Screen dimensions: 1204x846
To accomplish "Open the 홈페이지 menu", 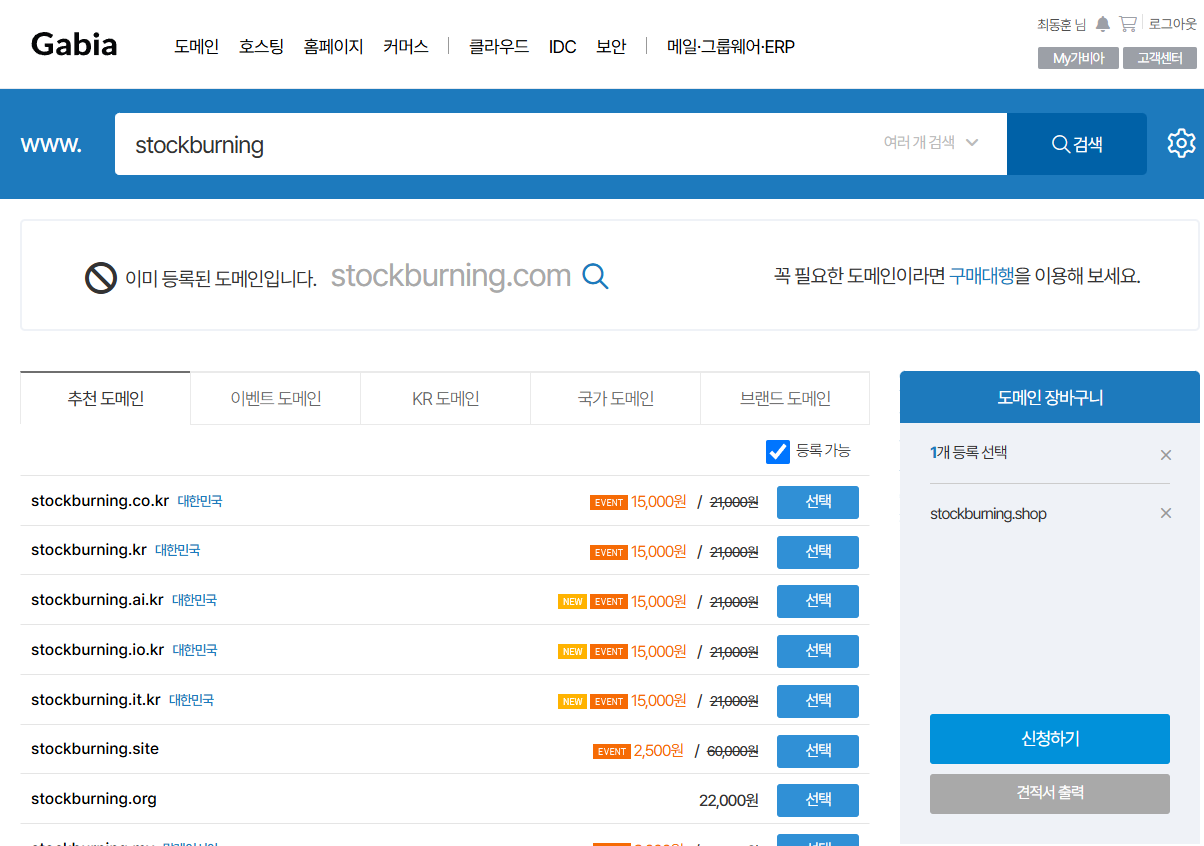I will tap(333, 46).
